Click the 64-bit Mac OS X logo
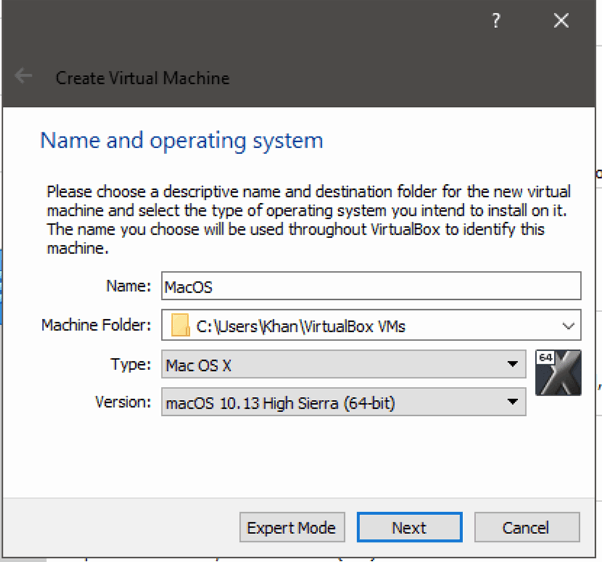This screenshot has height=562, width=602. tap(558, 372)
